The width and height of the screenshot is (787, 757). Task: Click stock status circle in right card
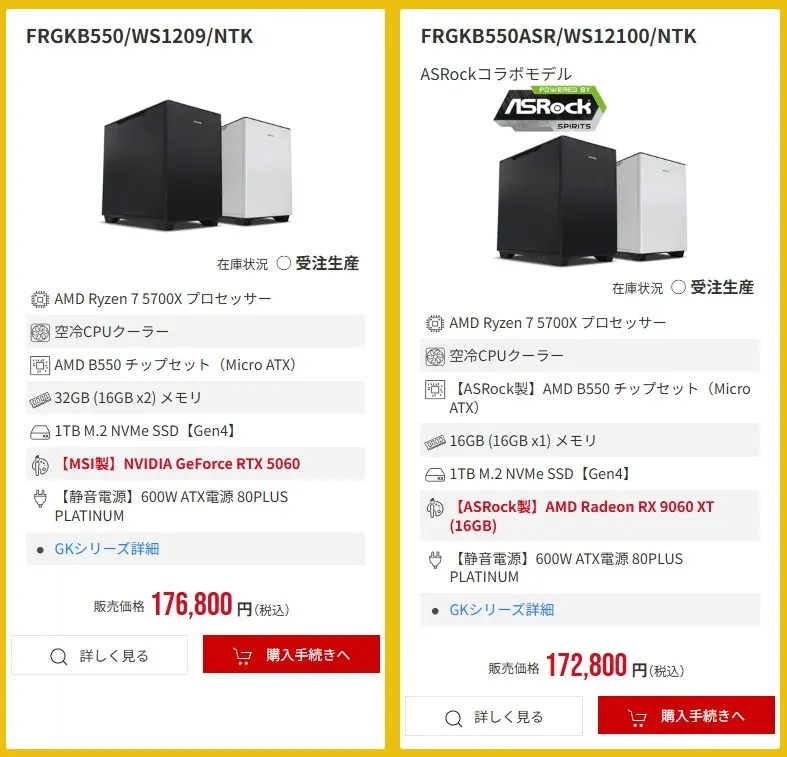click(x=678, y=288)
